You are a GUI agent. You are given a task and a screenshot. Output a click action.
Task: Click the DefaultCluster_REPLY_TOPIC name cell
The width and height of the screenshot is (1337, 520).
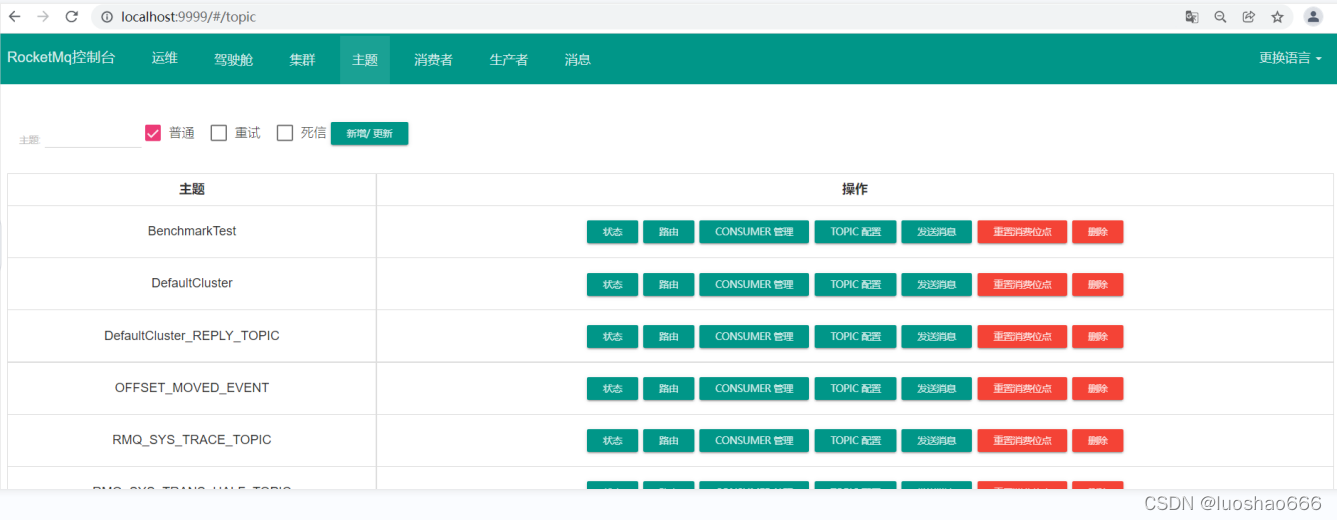coord(192,336)
